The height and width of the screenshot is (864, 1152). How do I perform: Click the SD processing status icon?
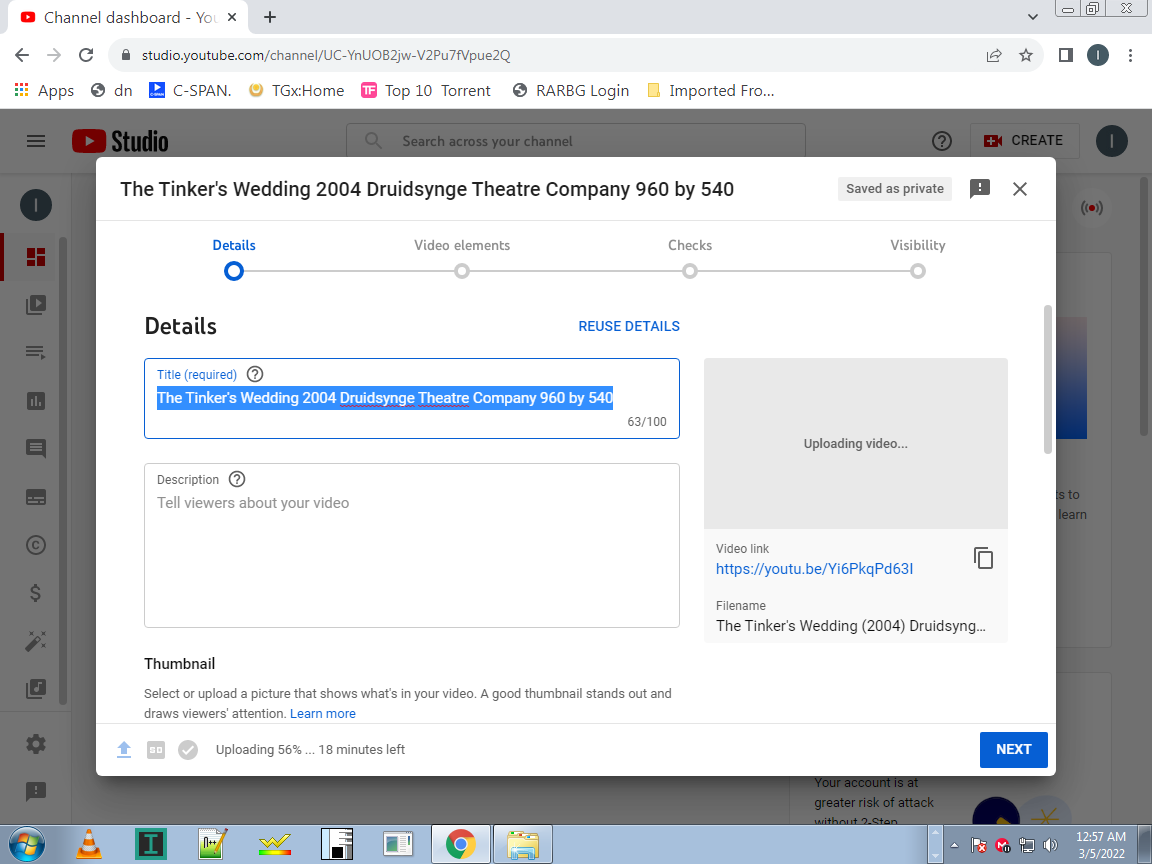(156, 749)
